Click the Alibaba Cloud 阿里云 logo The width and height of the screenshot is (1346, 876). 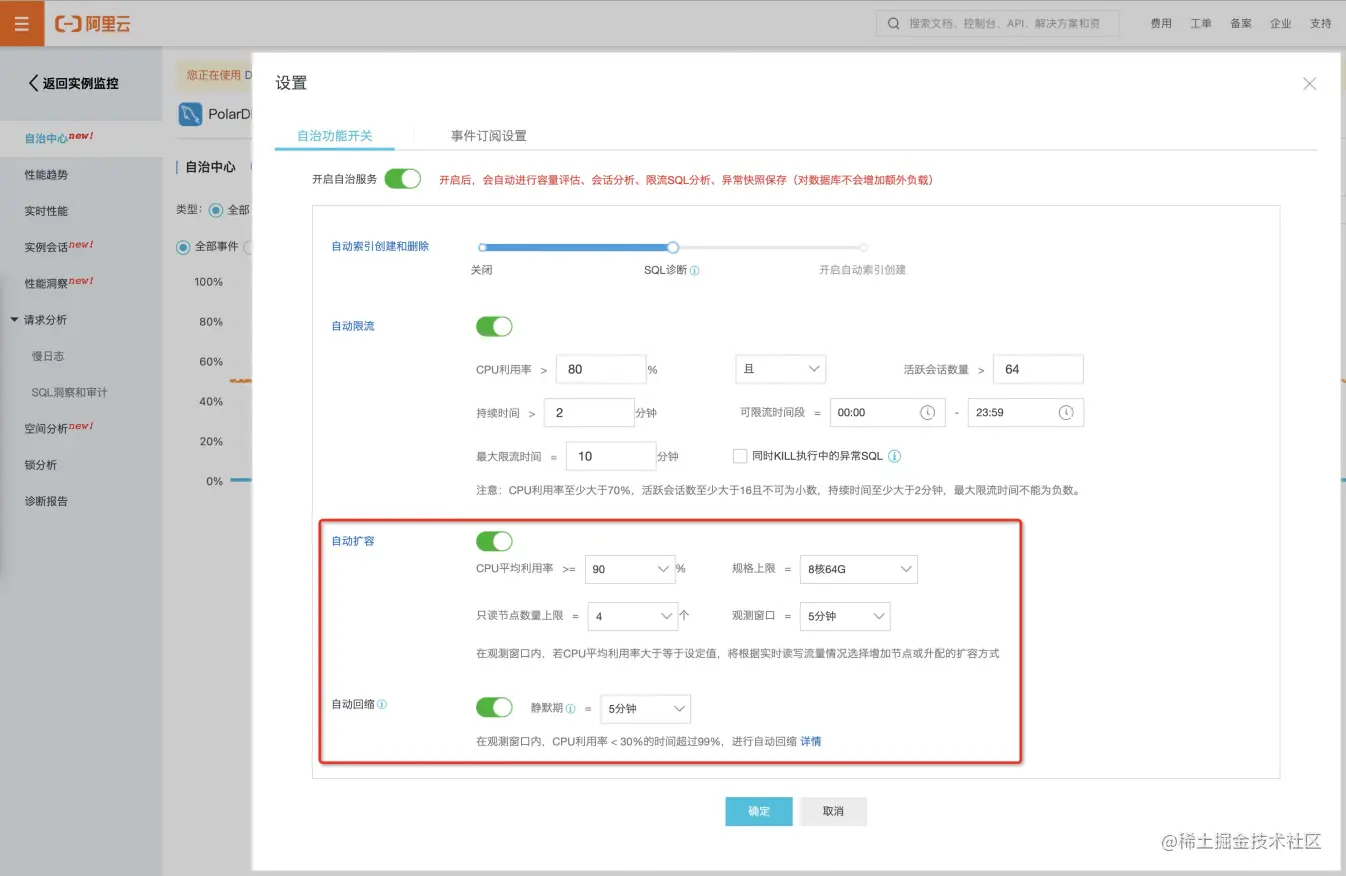coord(93,23)
